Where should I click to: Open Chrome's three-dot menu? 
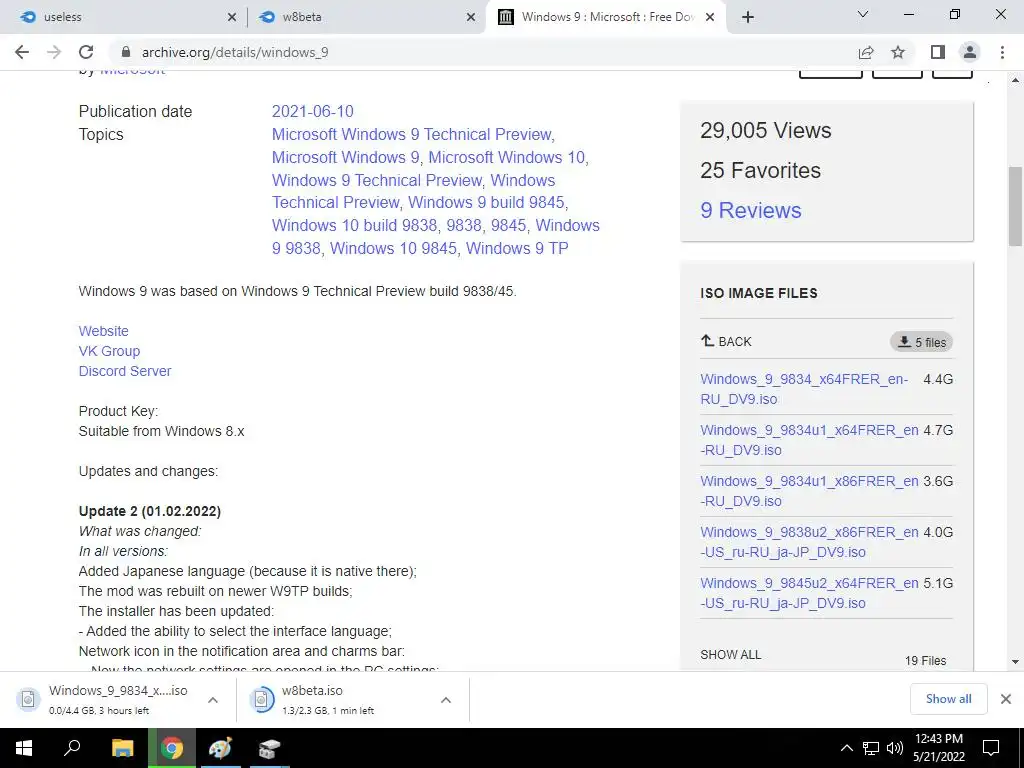pos(1002,52)
